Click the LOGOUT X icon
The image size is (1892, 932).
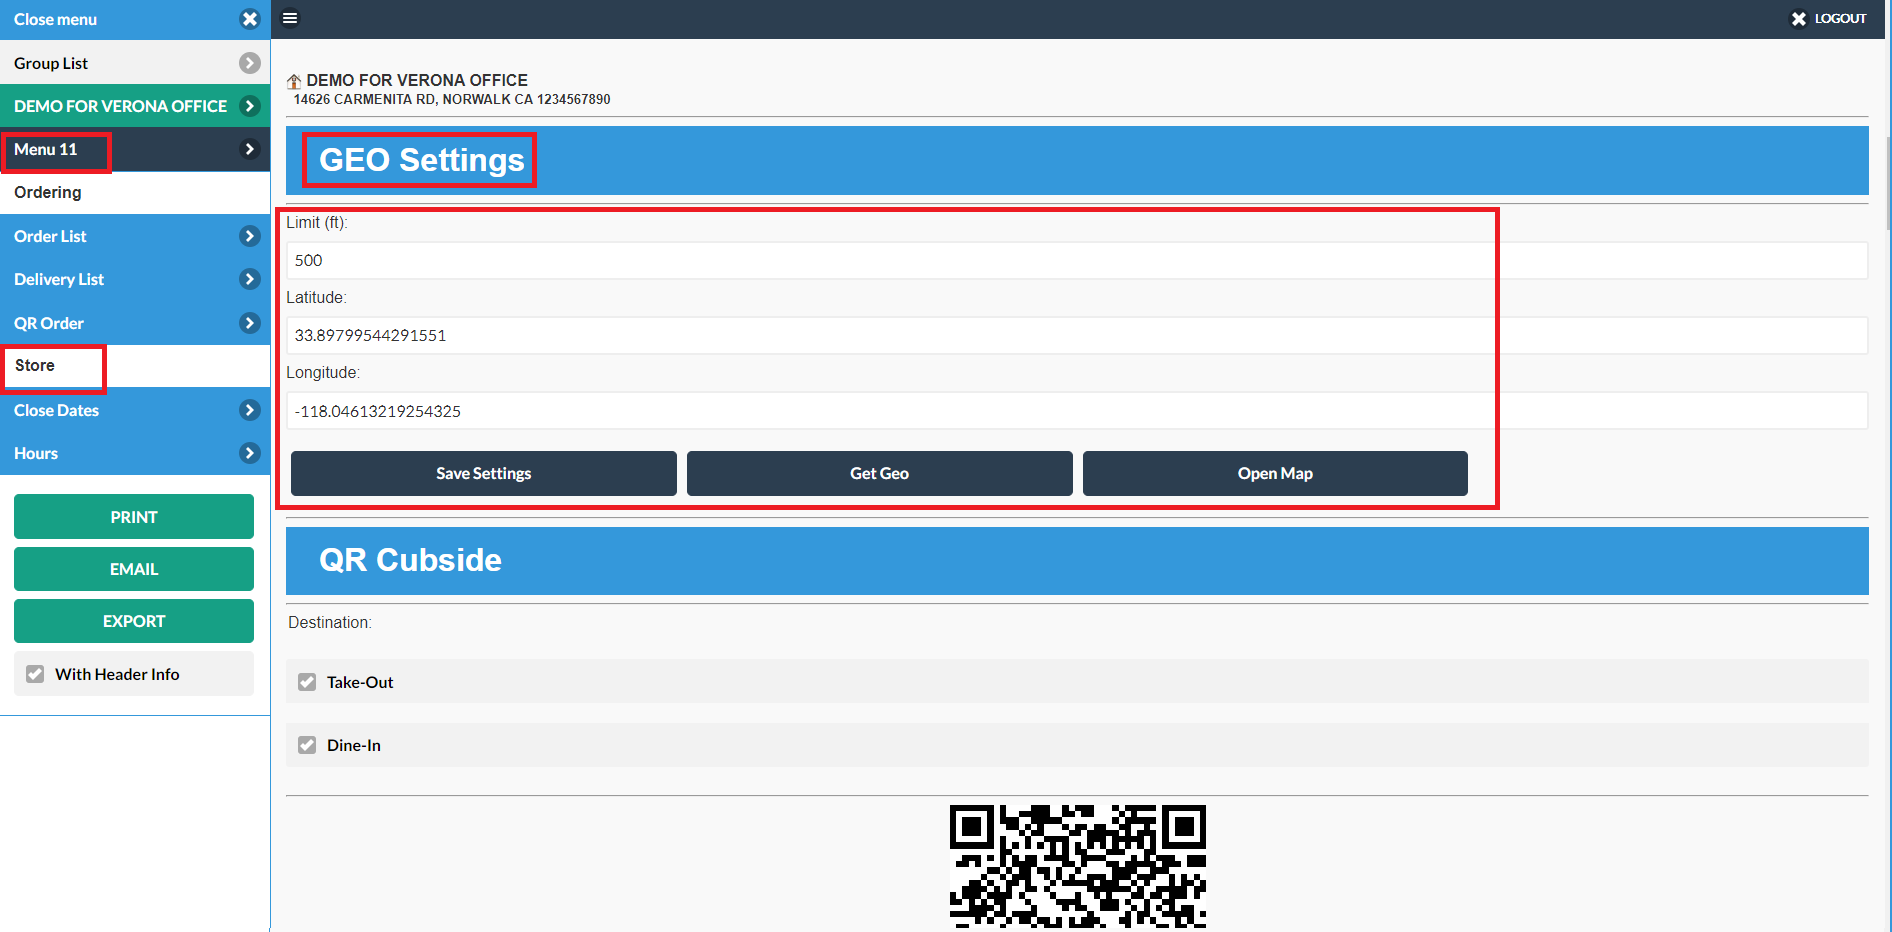(1798, 19)
